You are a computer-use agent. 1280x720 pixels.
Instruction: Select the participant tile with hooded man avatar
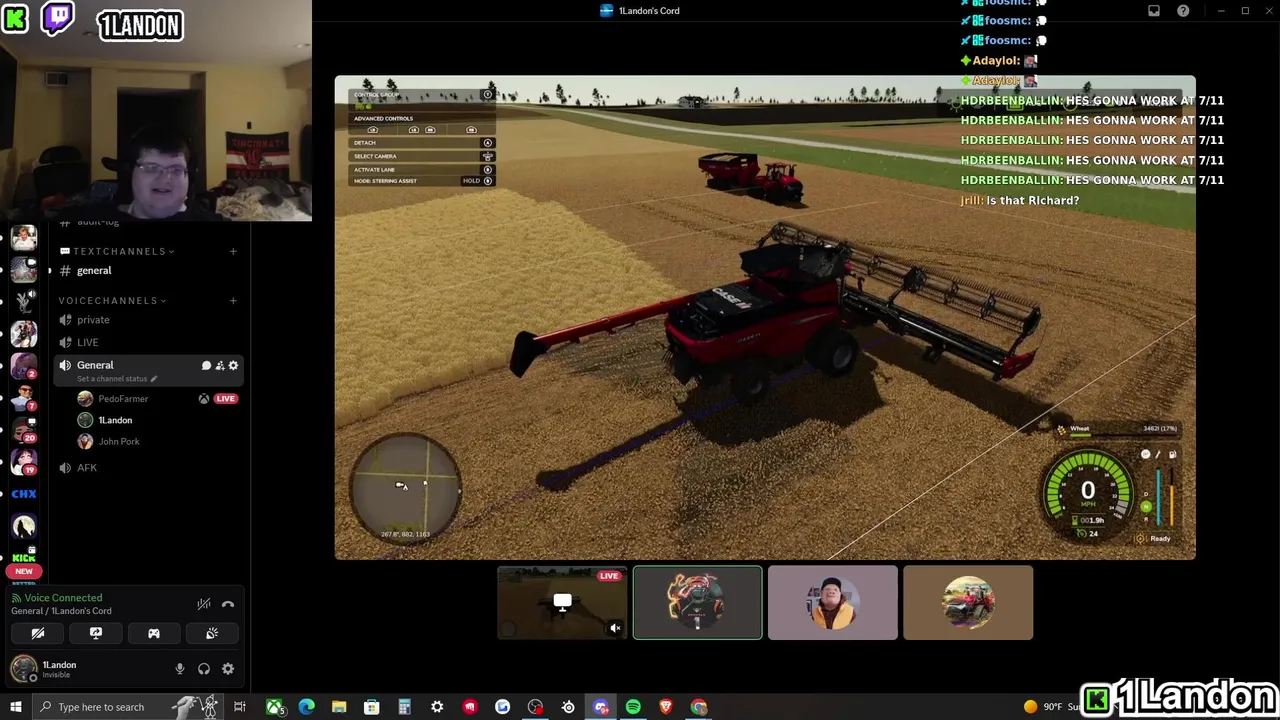pyautogui.click(x=832, y=603)
